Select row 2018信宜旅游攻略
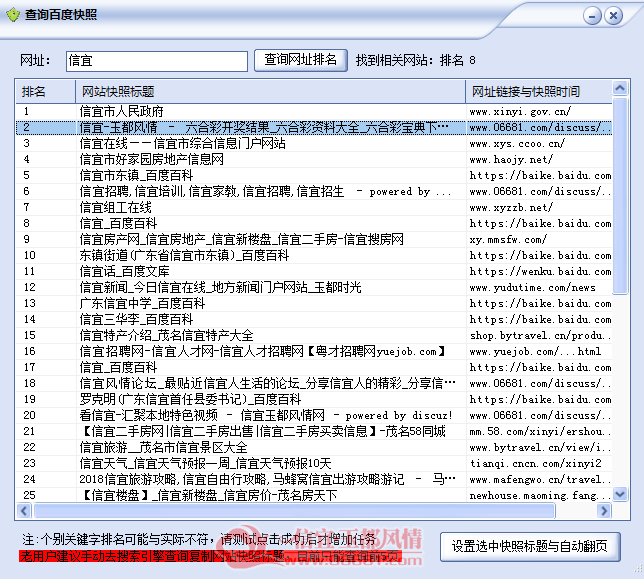Image resolution: width=644 pixels, height=579 pixels. (314, 480)
